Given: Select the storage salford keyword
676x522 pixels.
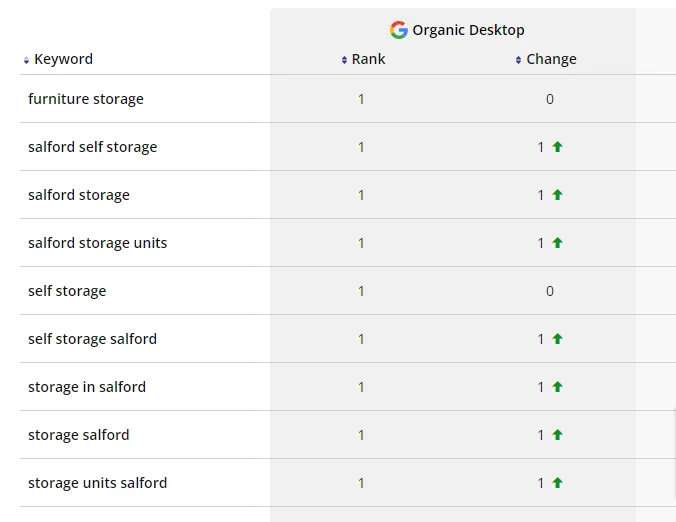Looking at the screenshot, I should [x=78, y=434].
